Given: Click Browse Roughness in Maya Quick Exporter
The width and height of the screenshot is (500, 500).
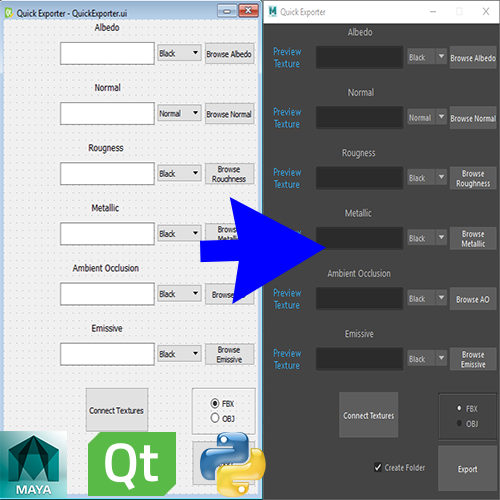Looking at the screenshot, I should coord(473,178).
